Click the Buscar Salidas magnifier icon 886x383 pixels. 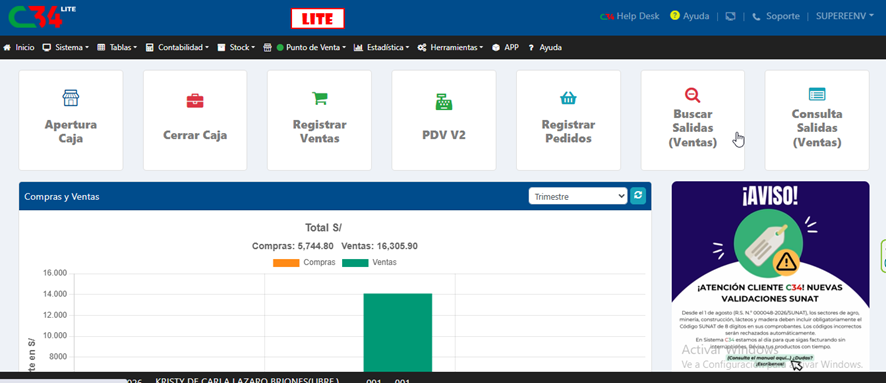[692, 95]
